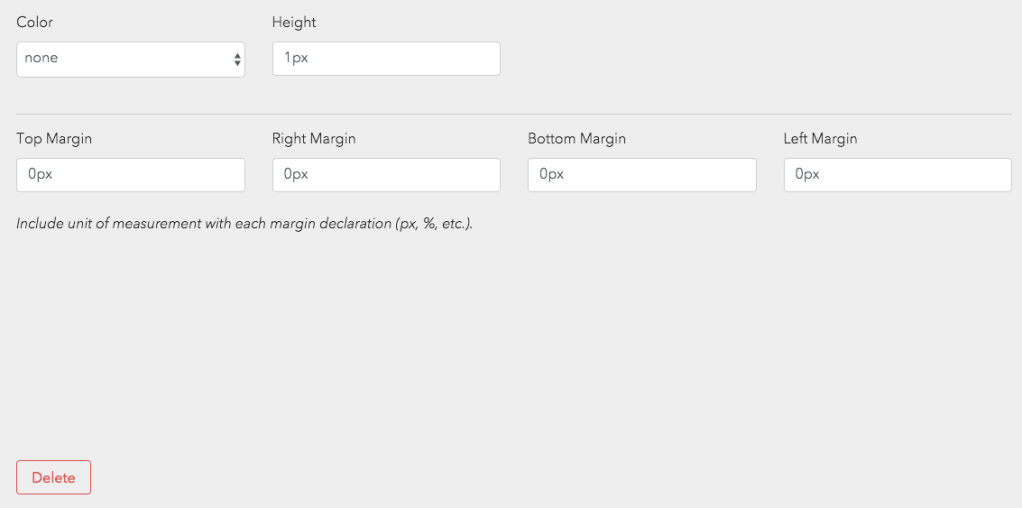This screenshot has width=1022, height=508.
Task: Click the Left Margin label text
Action: coord(820,139)
